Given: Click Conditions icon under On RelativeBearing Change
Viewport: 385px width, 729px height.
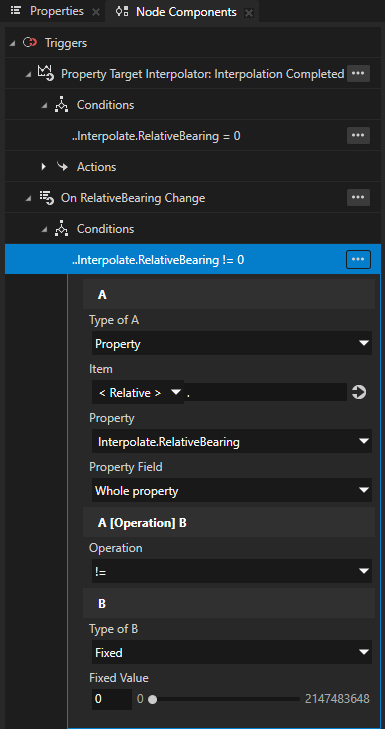Looking at the screenshot, I should coord(61,229).
